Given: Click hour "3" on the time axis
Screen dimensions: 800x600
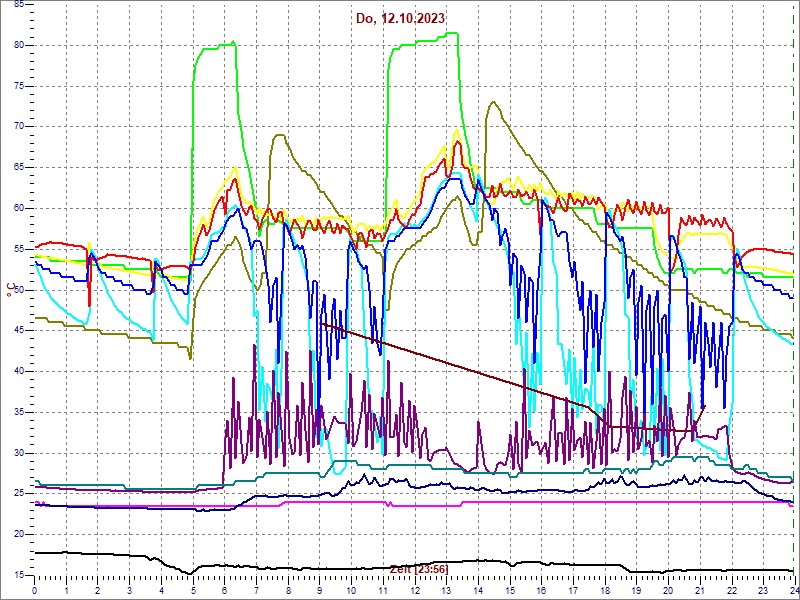Looking at the screenshot, I should (130, 590).
